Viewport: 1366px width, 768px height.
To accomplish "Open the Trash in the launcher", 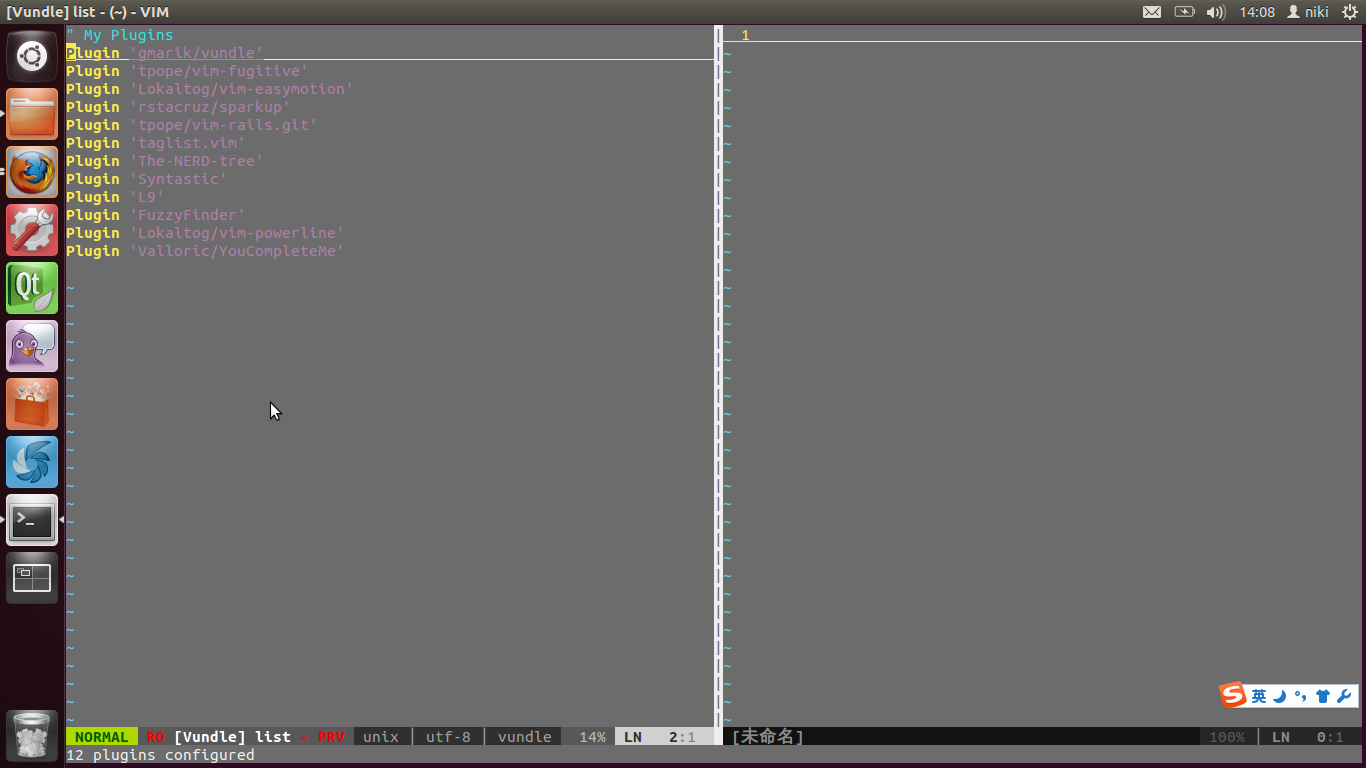I will [x=32, y=735].
